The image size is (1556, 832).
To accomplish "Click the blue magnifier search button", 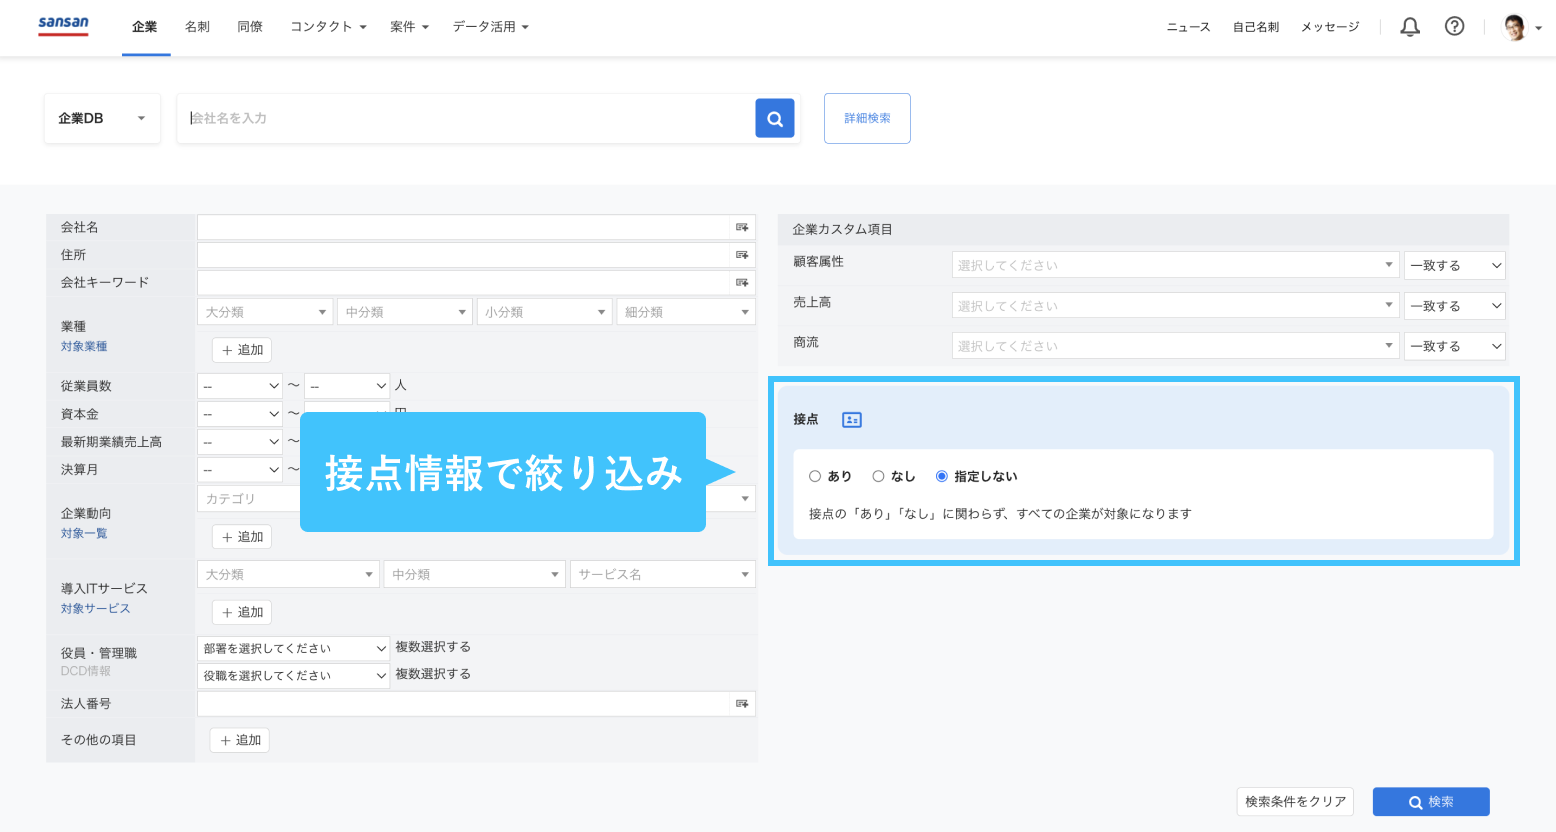I will coord(775,118).
